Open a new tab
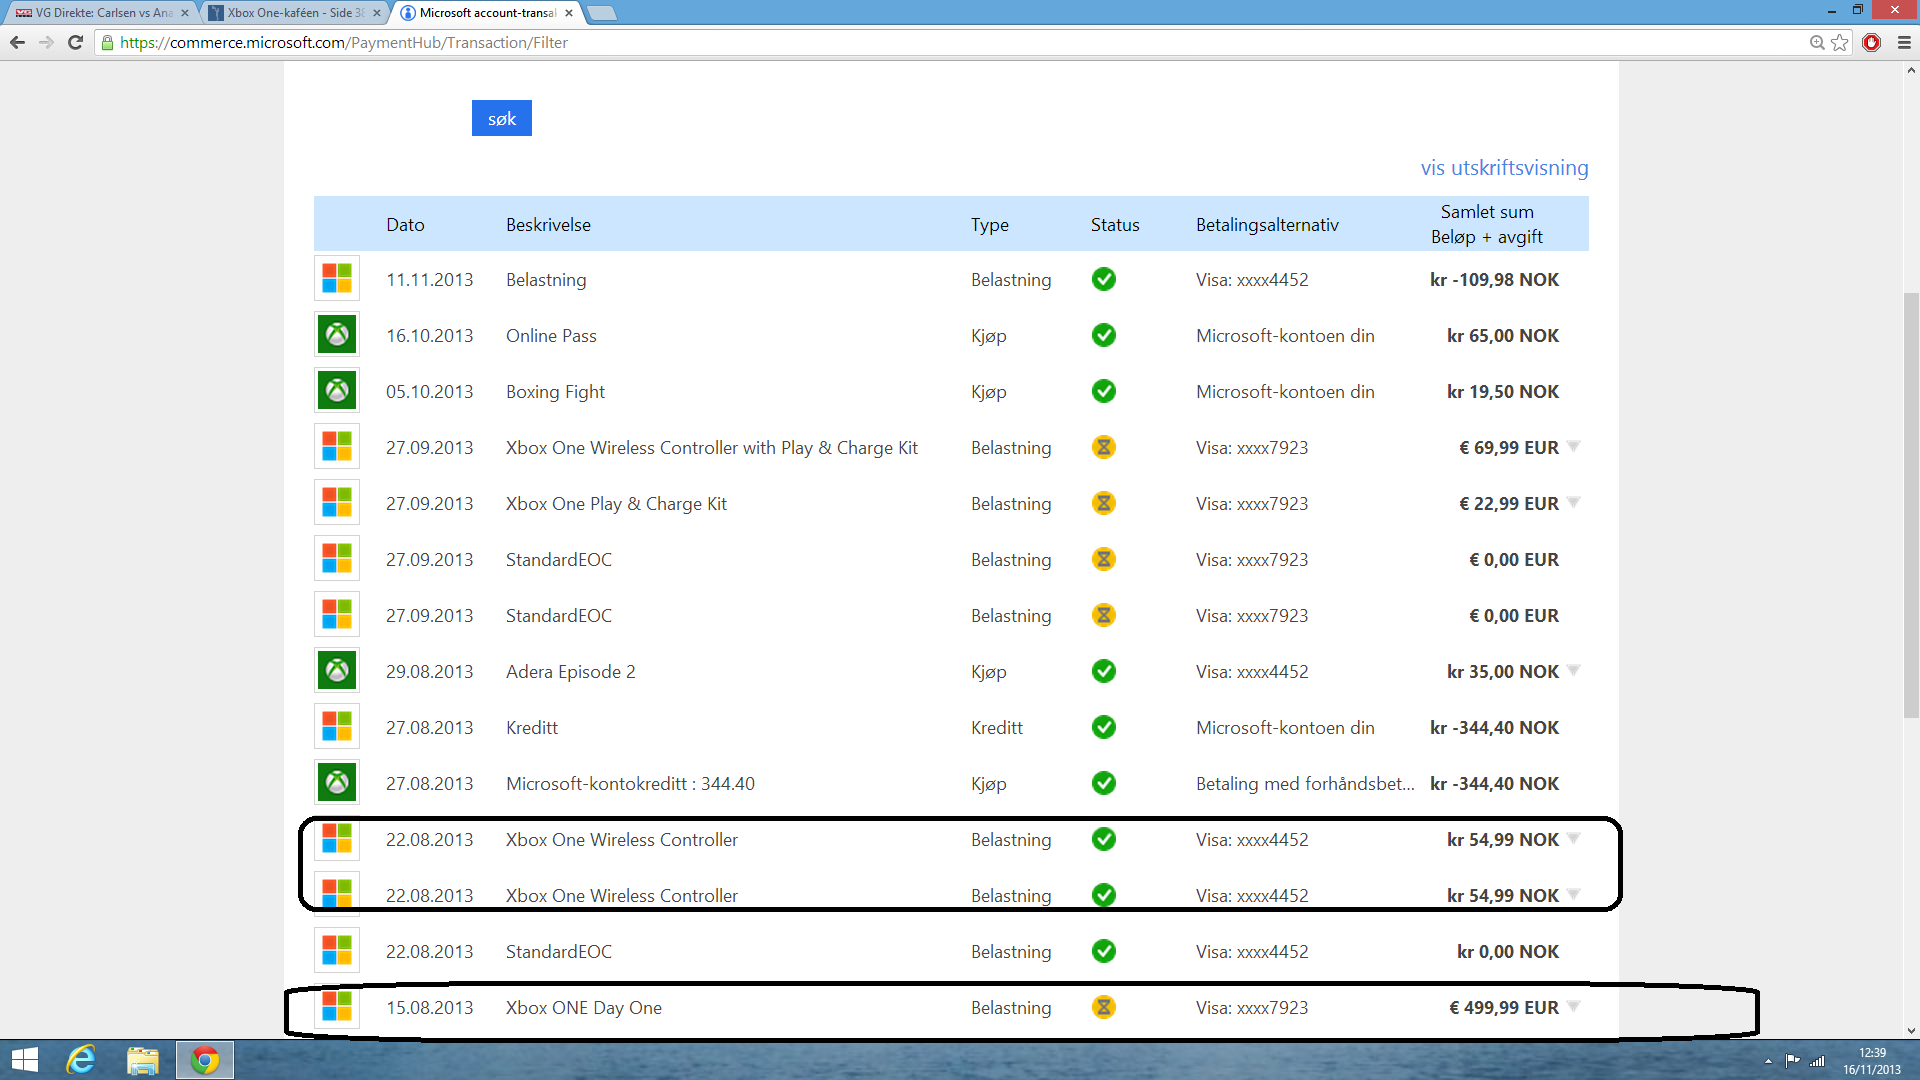The image size is (1920, 1080). (602, 13)
